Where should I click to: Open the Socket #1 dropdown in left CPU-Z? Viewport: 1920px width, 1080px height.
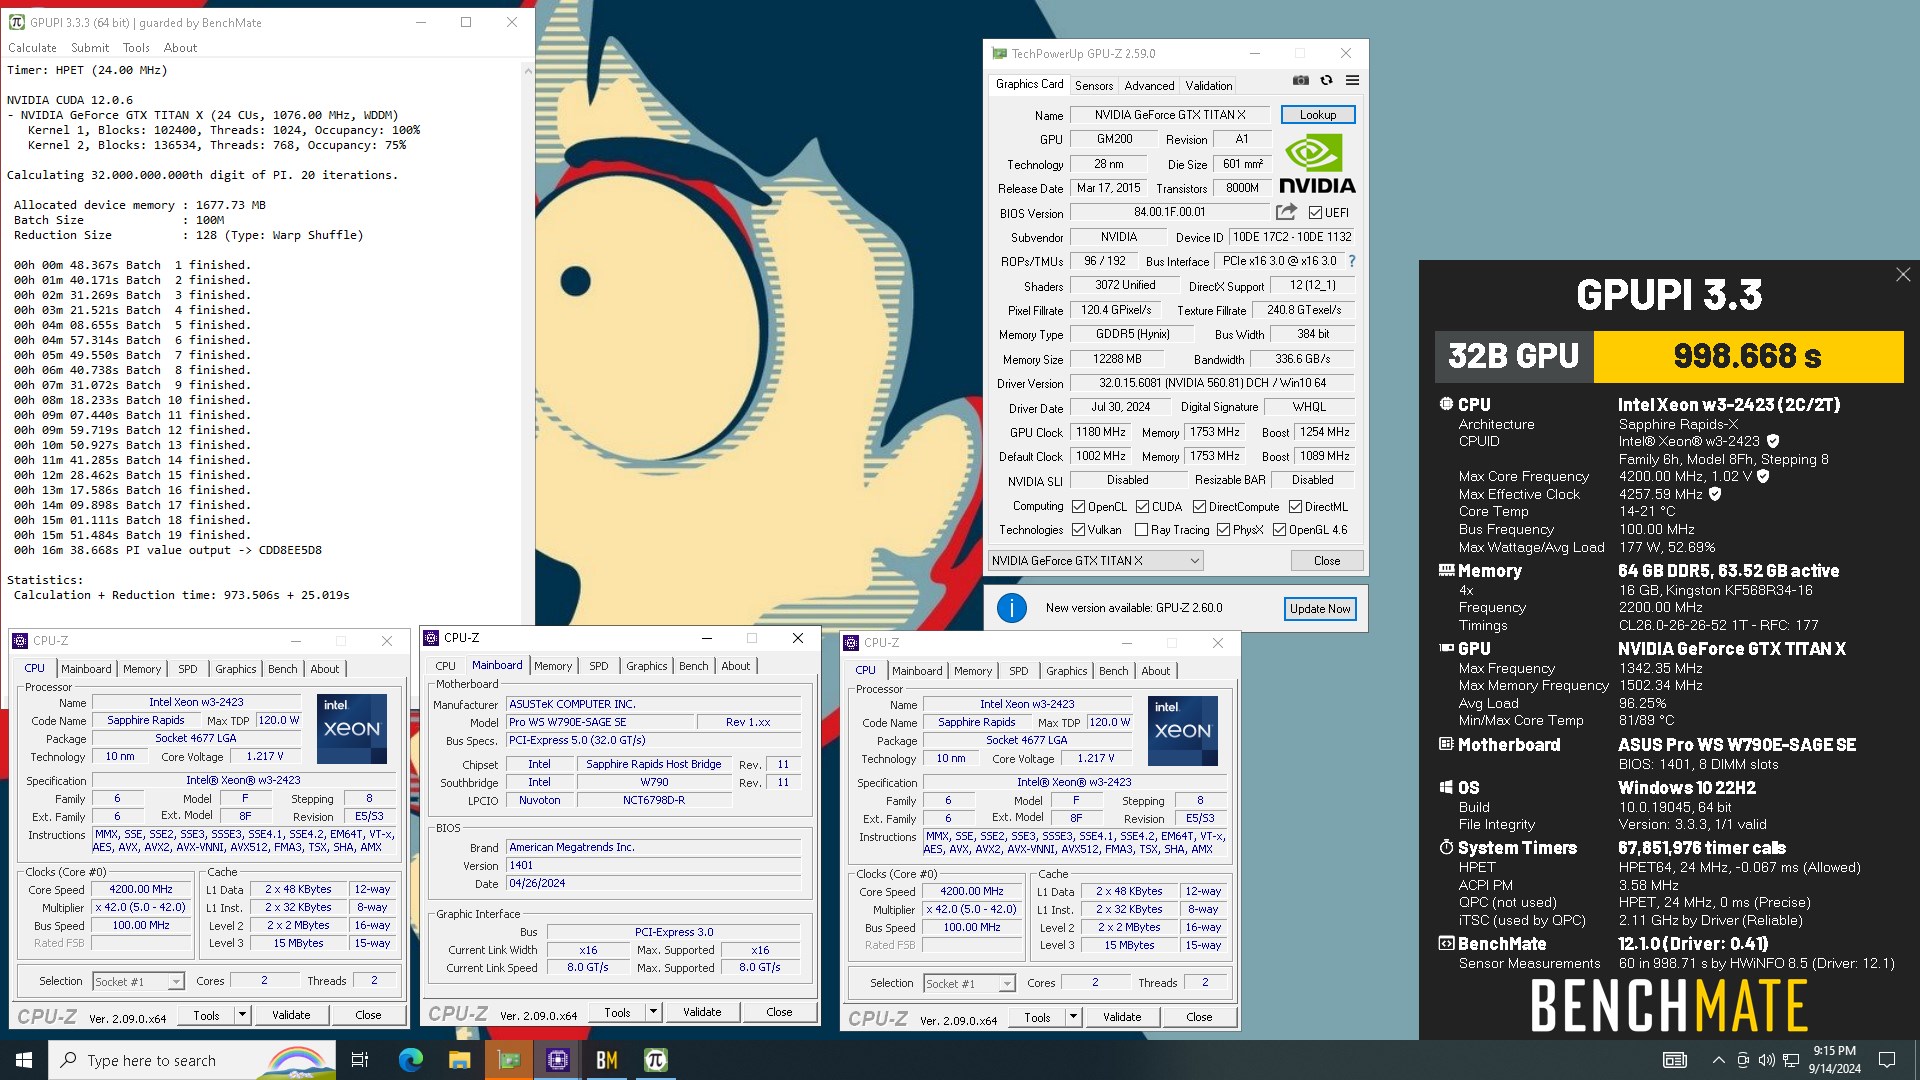point(139,982)
